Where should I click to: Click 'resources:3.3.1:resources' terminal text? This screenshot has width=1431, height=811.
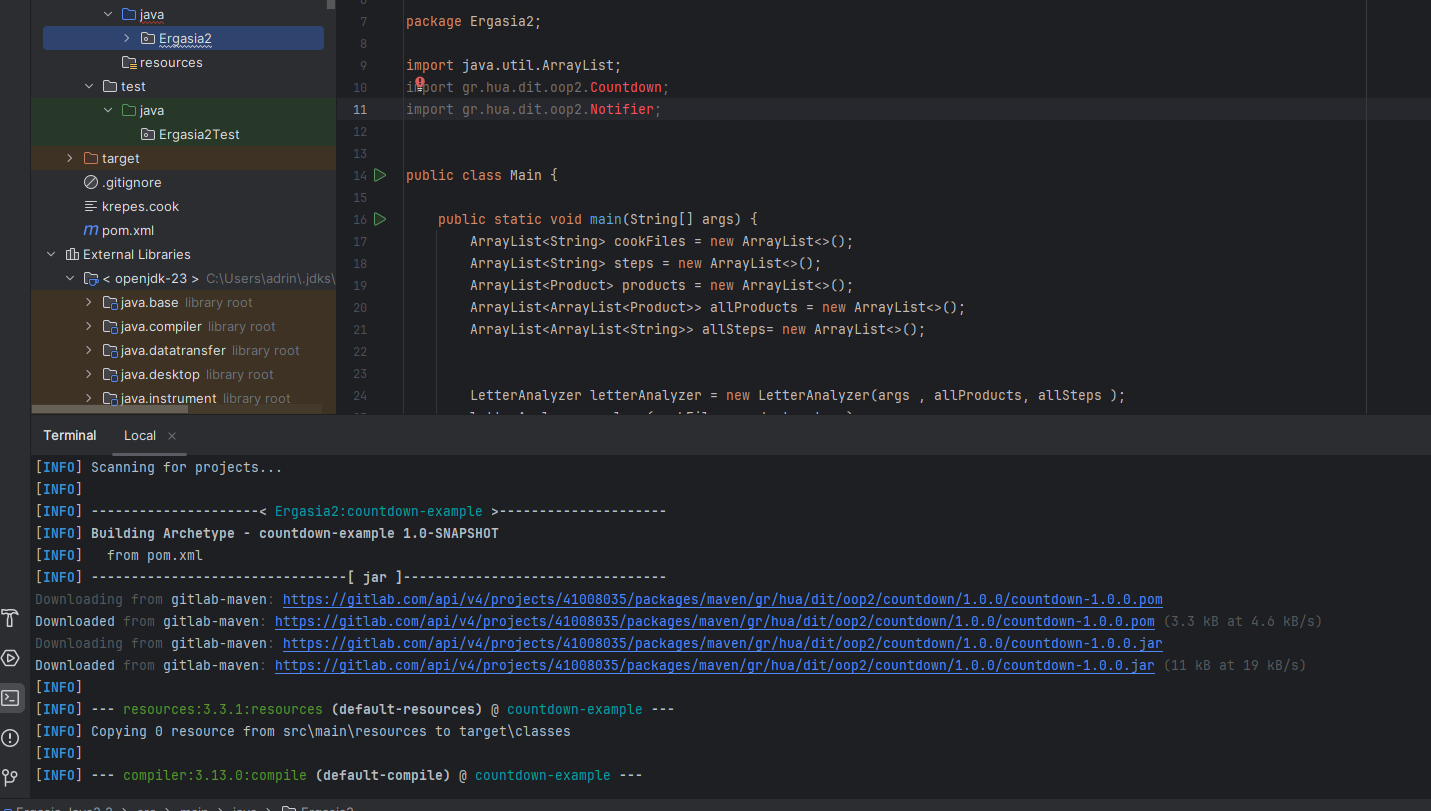223,709
